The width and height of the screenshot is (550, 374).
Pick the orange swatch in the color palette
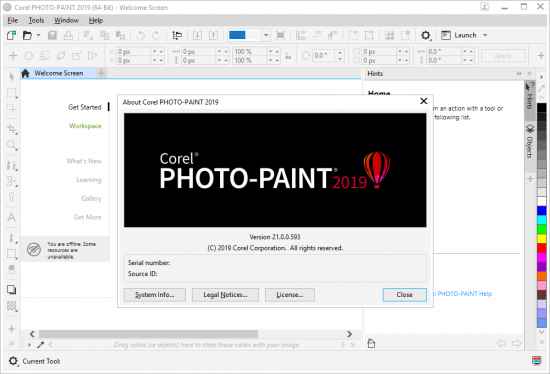(x=542, y=276)
